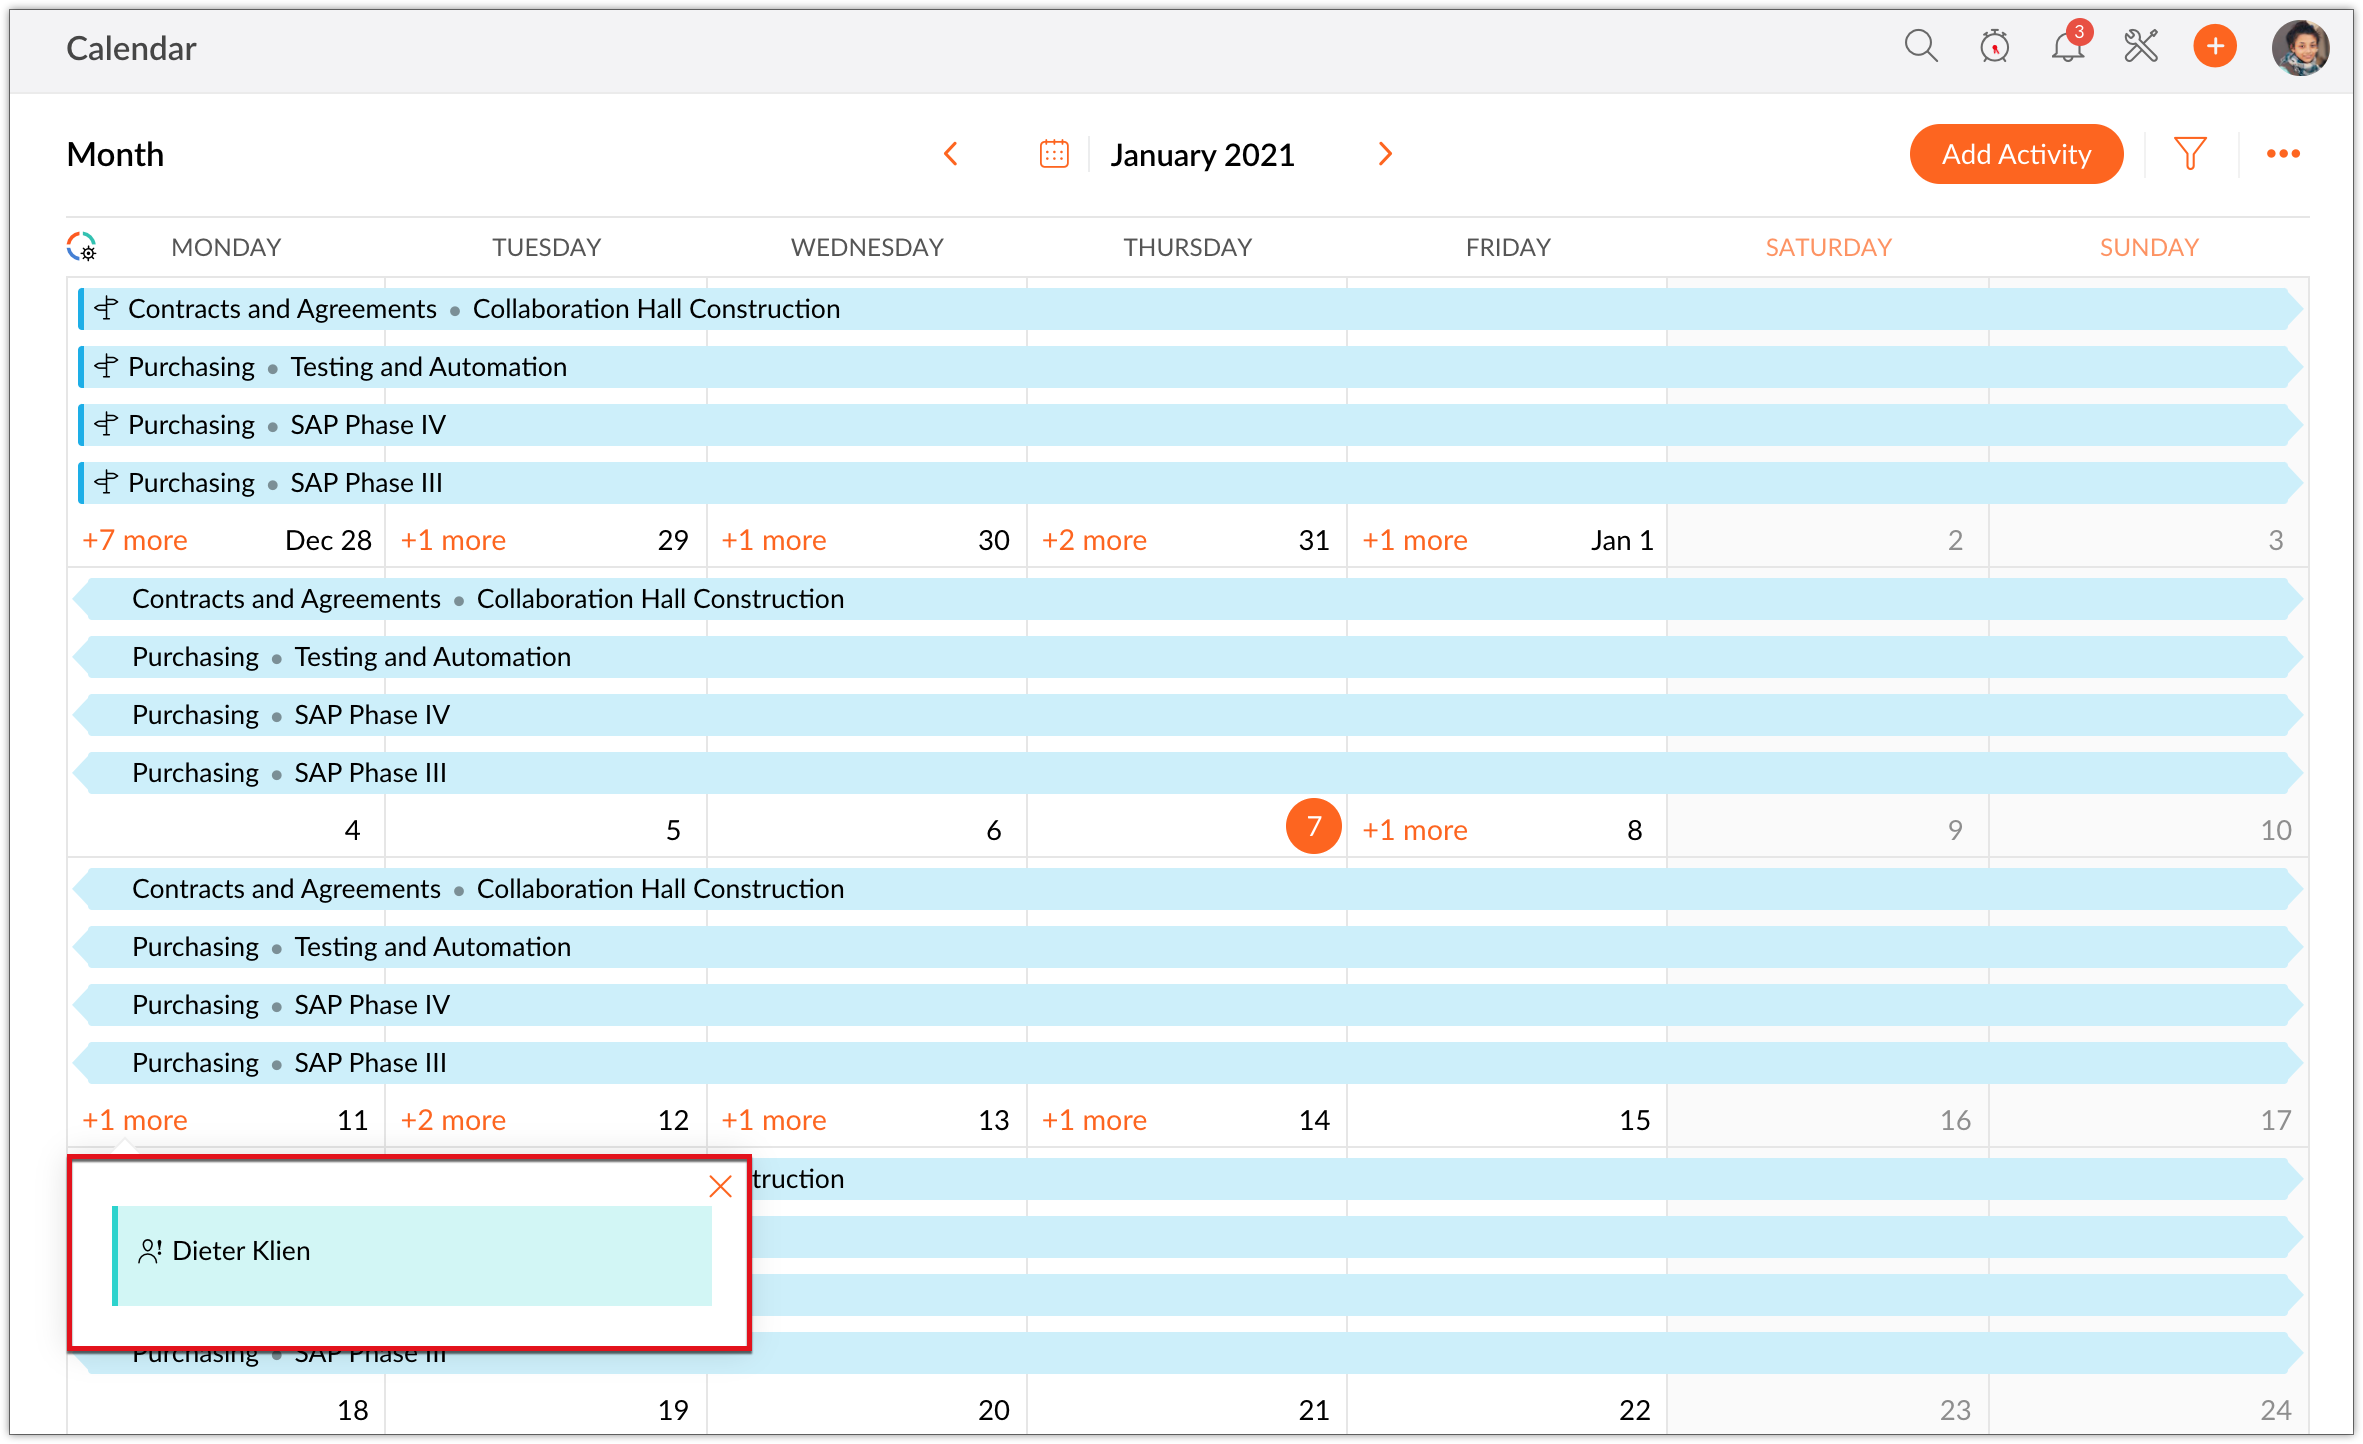This screenshot has height=1444, width=2363.
Task: Expand +2 more on Dec 31
Action: [1094, 540]
